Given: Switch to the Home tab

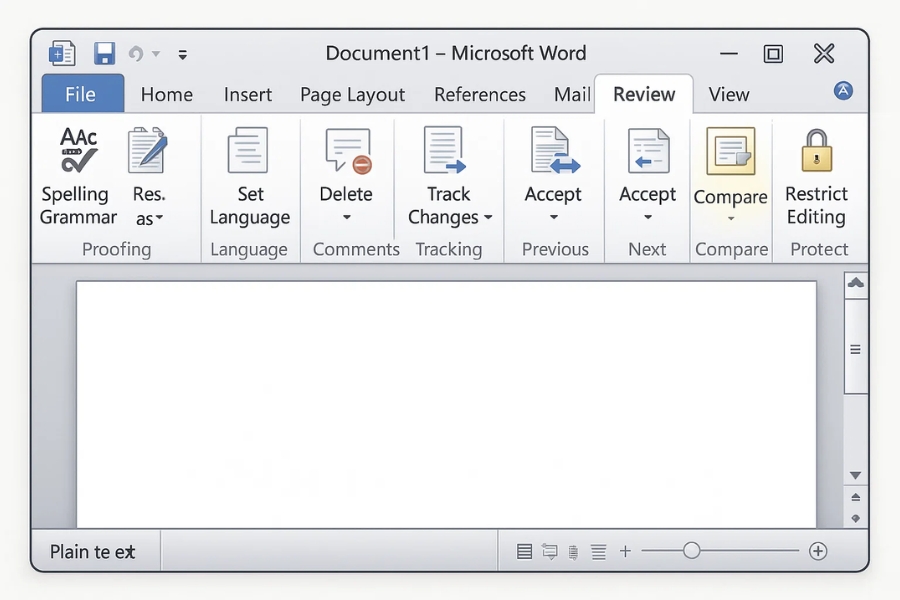Looking at the screenshot, I should 166,94.
